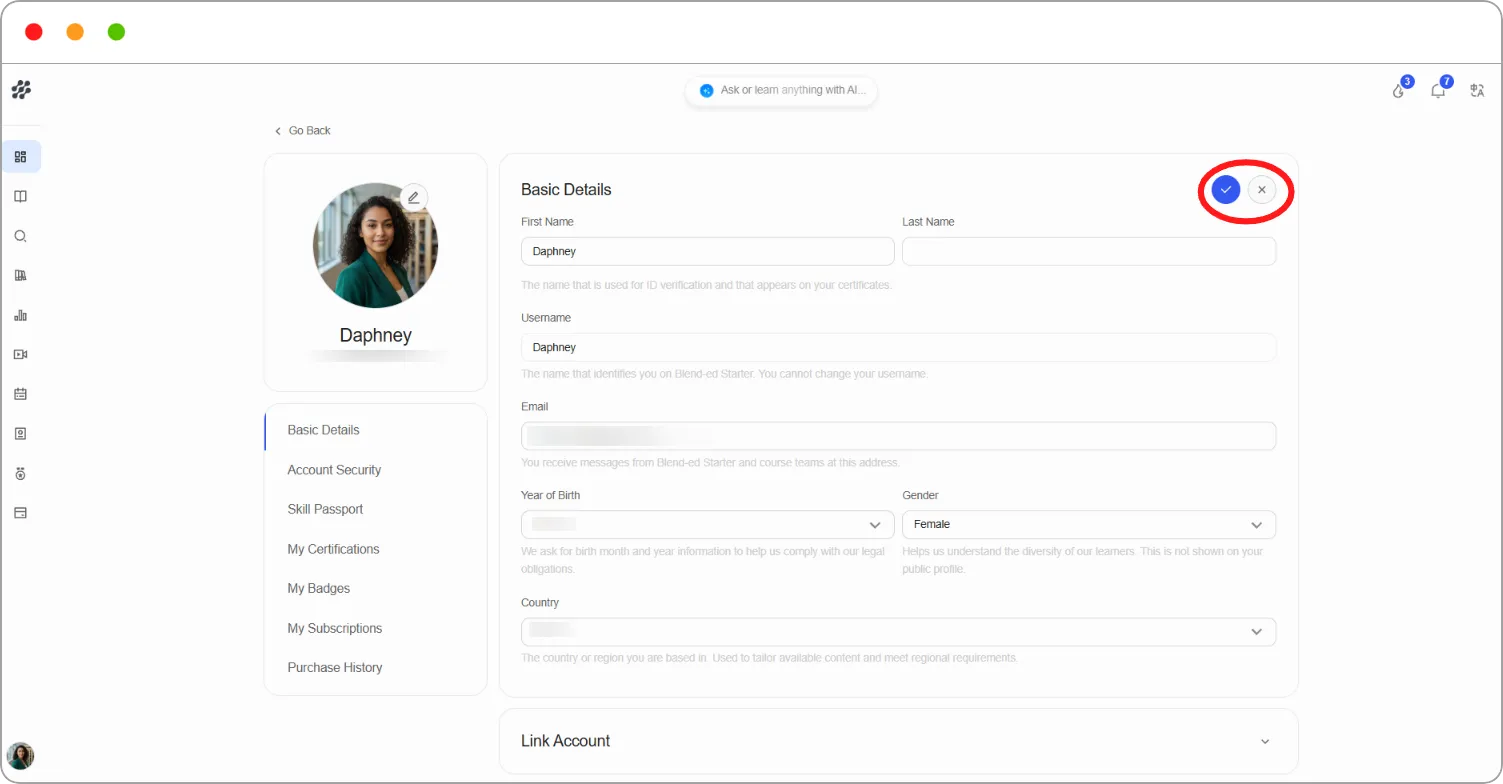Image resolution: width=1503 pixels, height=784 pixels.
Task: Open My Subscriptions
Action: 334,628
